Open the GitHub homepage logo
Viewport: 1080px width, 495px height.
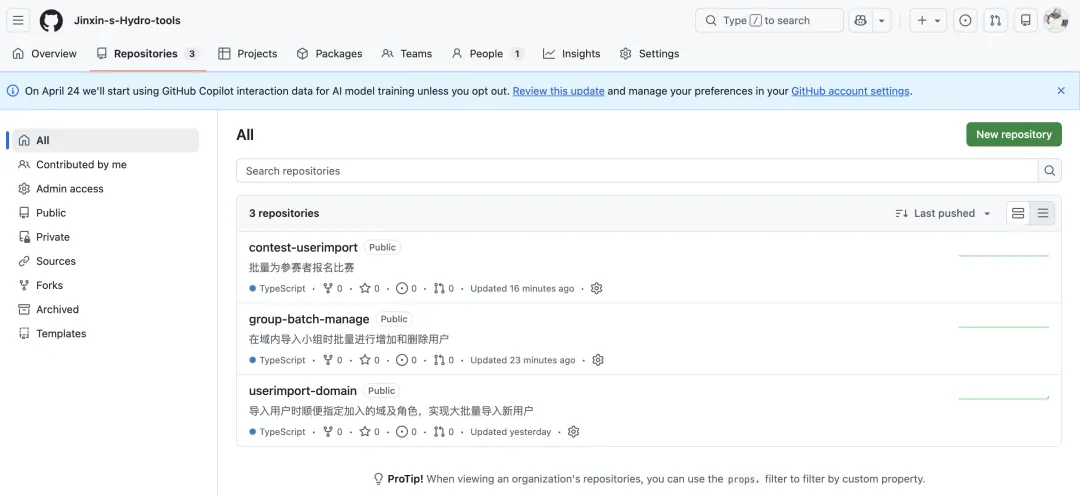51,20
